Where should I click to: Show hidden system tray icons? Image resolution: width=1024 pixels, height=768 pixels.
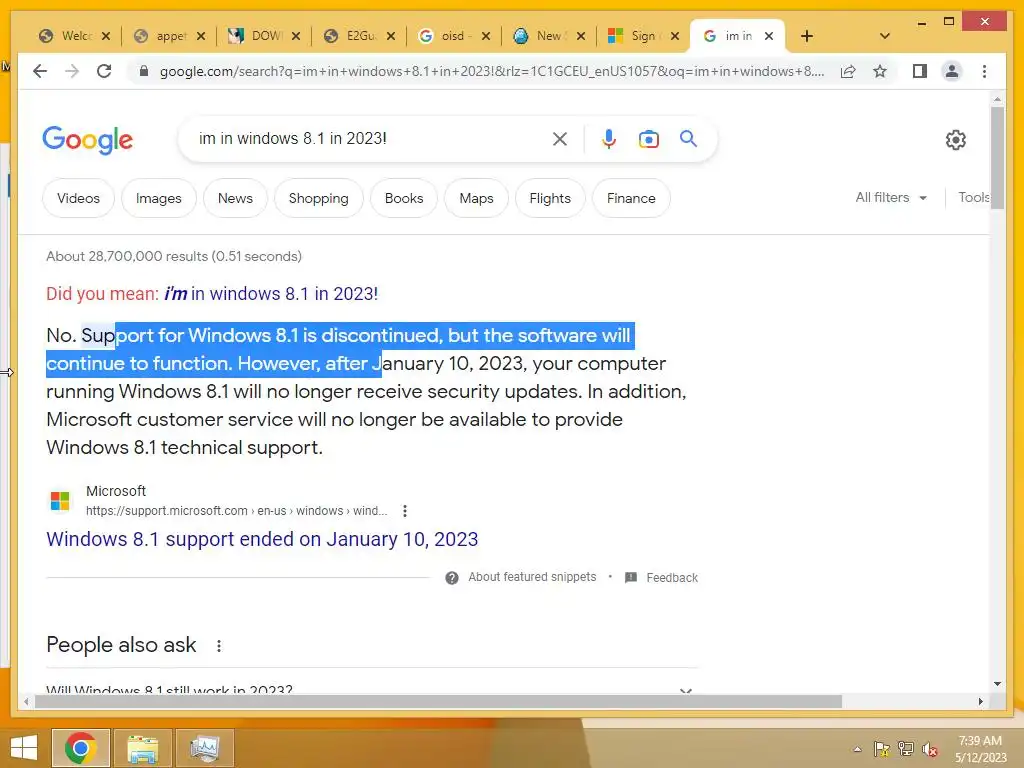coord(857,749)
